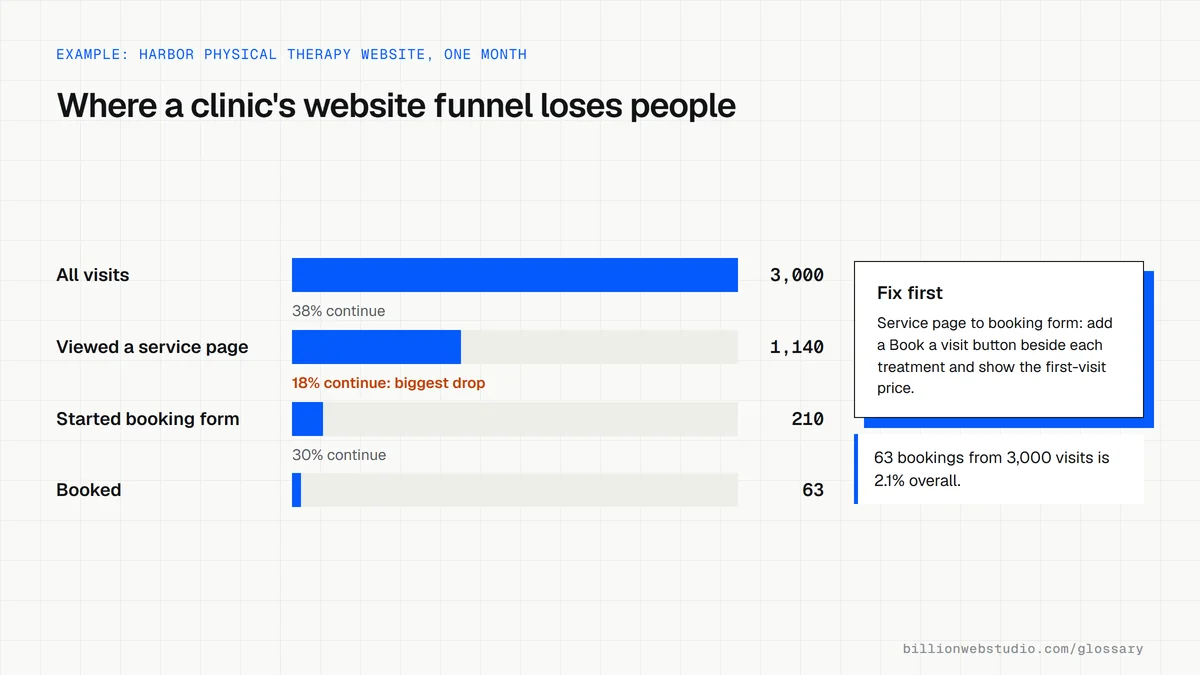Viewport: 1200px width, 675px height.
Task: Click the 1,140 value
Action: (797, 347)
